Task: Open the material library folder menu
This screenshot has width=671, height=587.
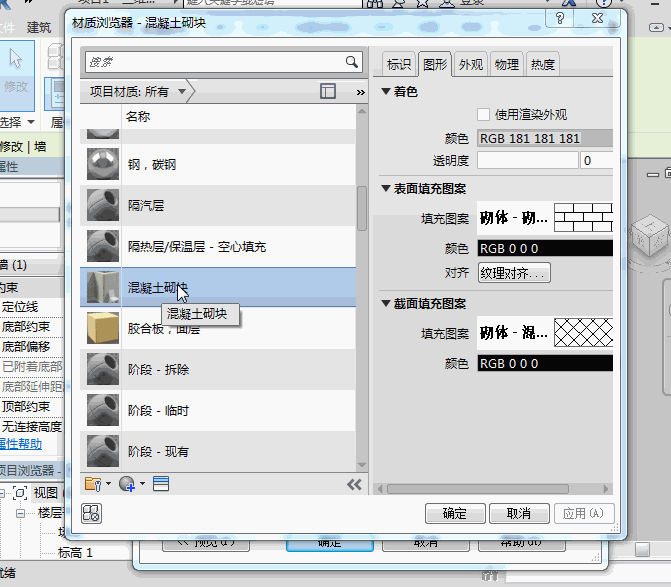Action: click(x=93, y=484)
